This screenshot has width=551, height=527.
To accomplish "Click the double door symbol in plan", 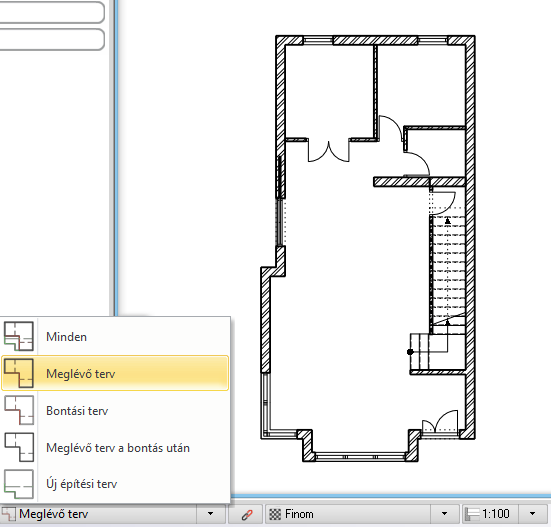I will tap(329, 151).
